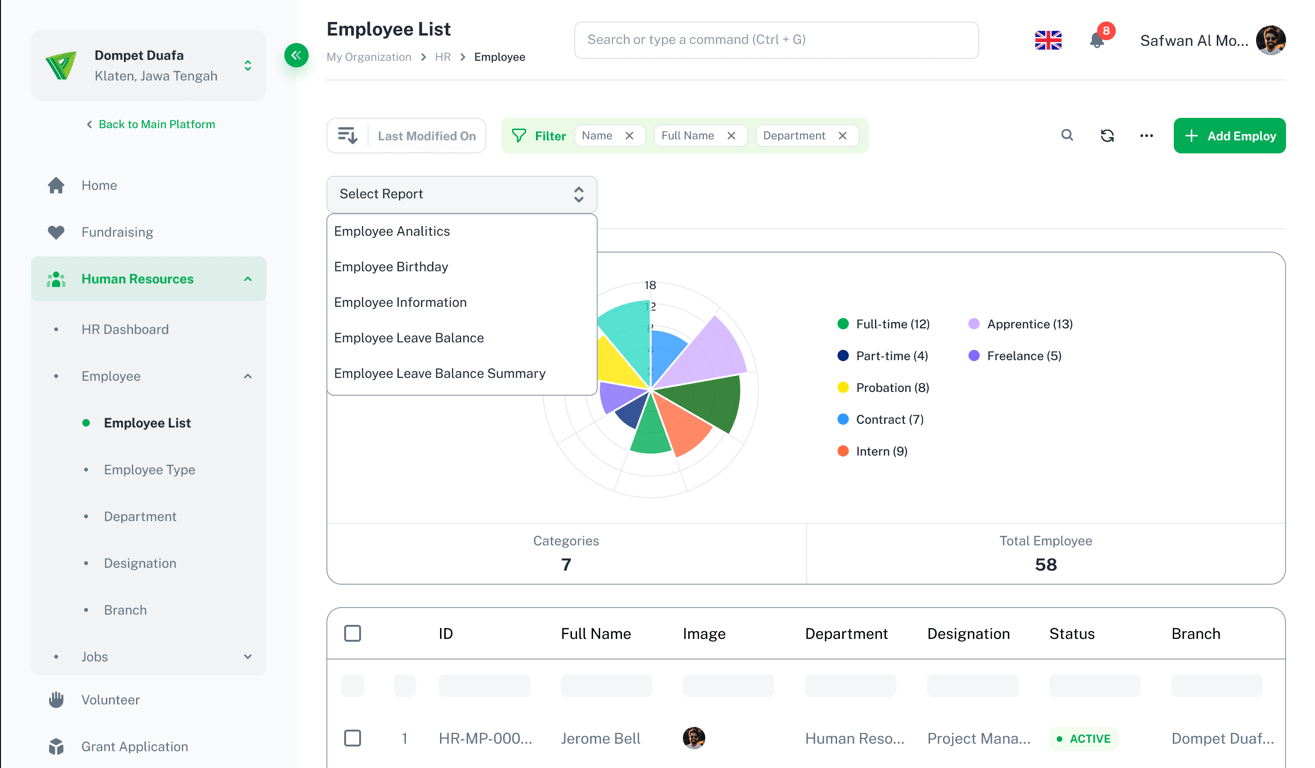Open Branch page in sidebar

[x=125, y=610]
